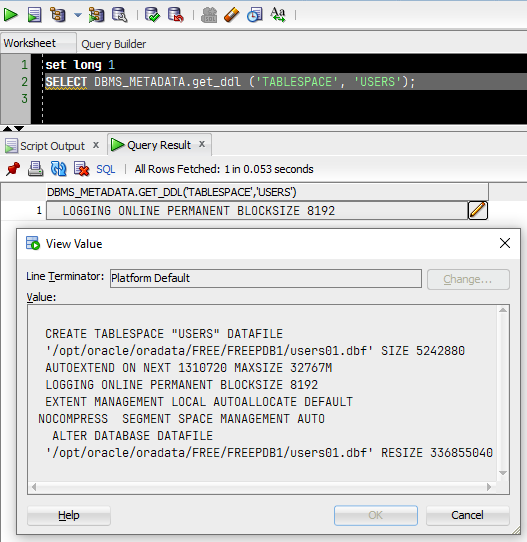Close the Query Result tab
Screen dimensions: 527x542
(202, 144)
